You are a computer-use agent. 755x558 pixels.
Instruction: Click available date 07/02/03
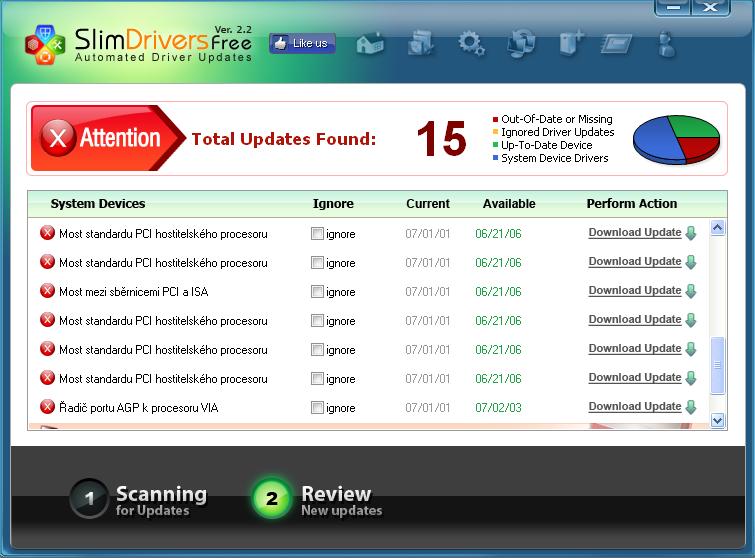498,408
